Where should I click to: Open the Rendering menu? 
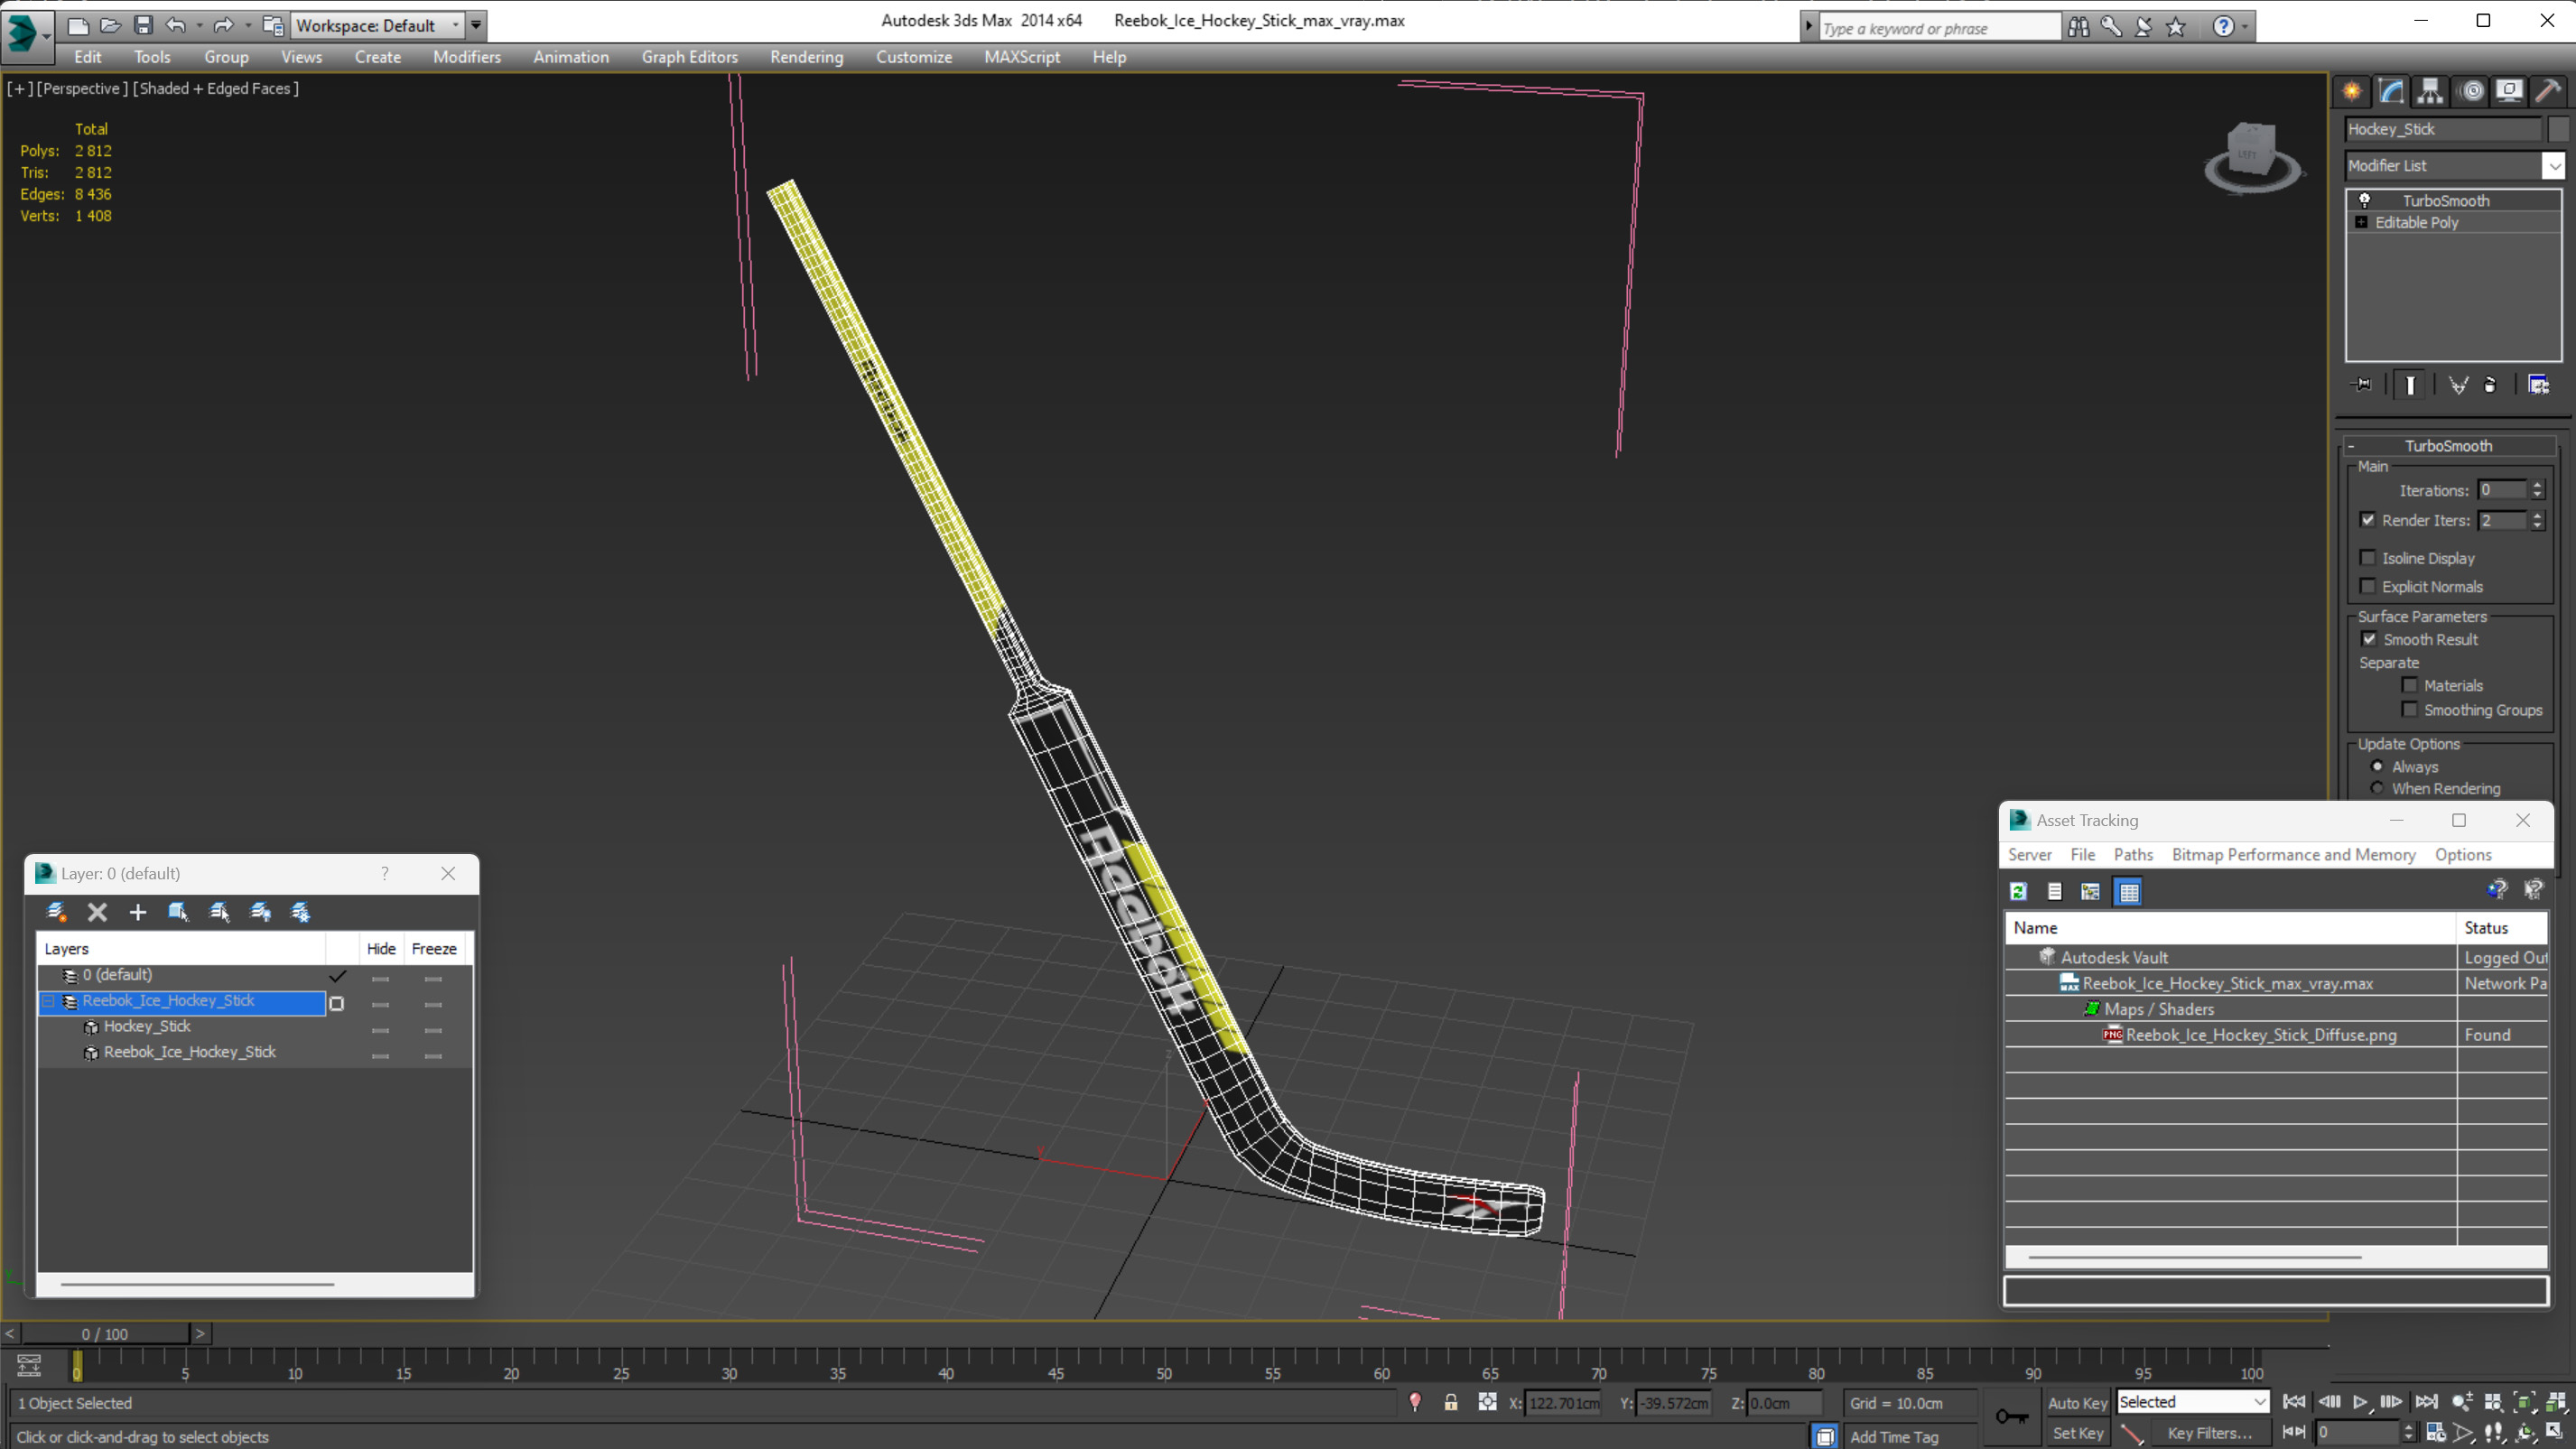pyautogui.click(x=806, y=57)
